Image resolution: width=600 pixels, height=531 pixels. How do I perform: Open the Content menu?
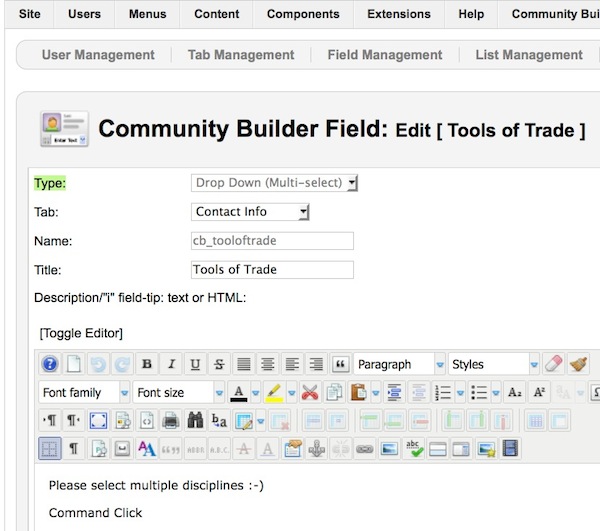point(217,14)
